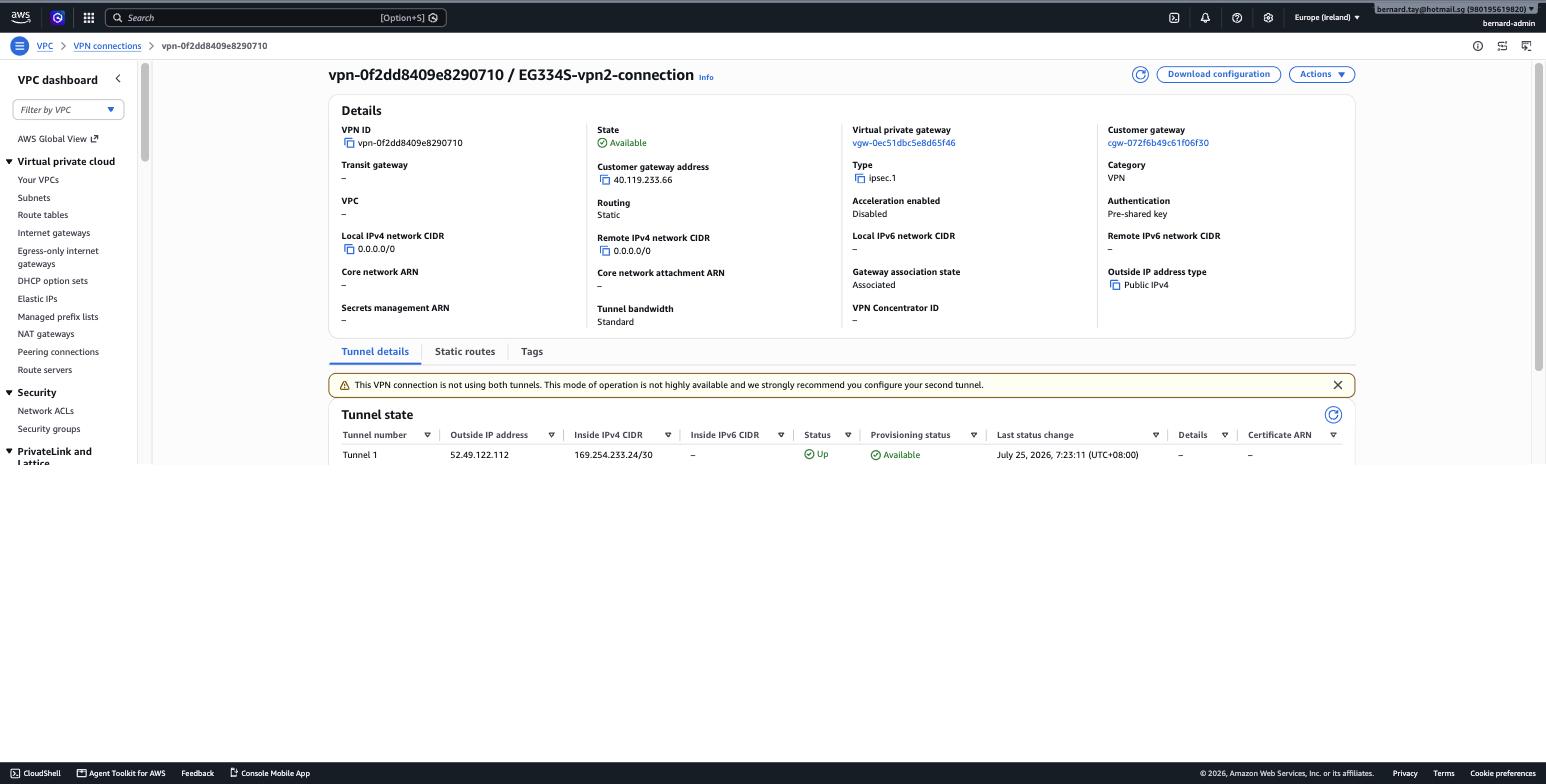The height and width of the screenshot is (784, 1546).
Task: Open the settings gear in the top bar
Action: pyautogui.click(x=1268, y=18)
